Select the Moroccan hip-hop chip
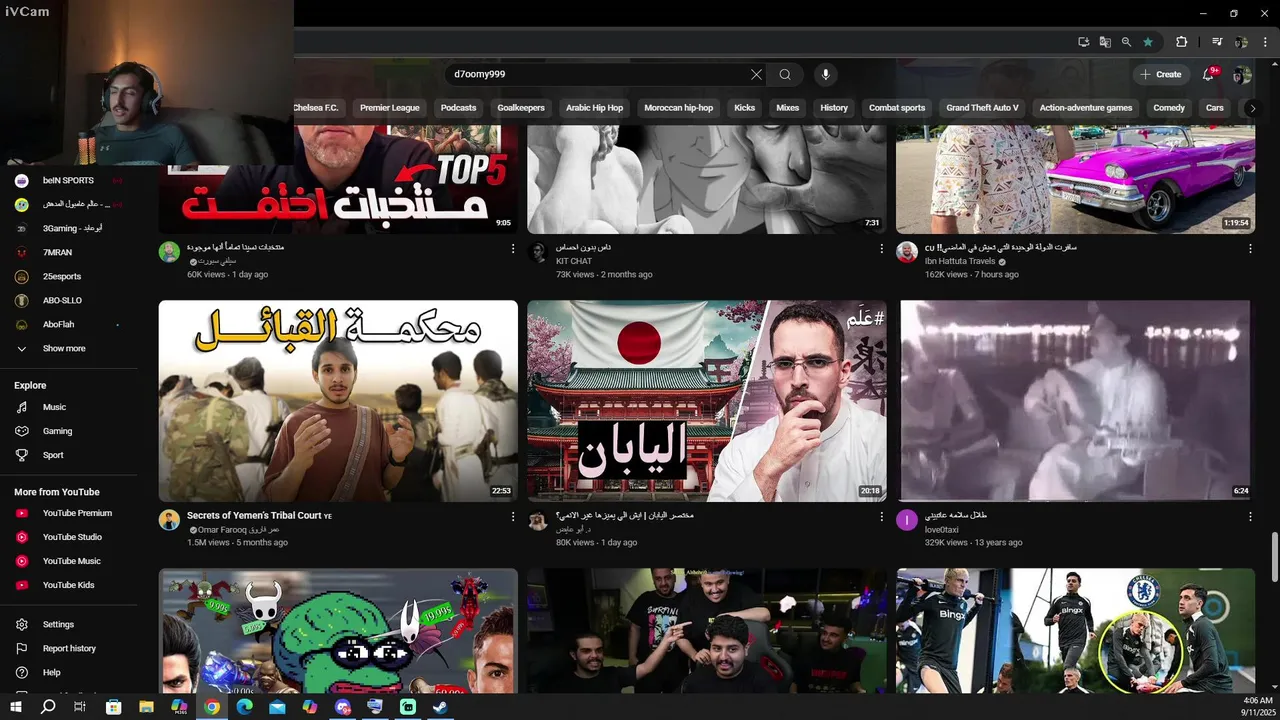The image size is (1280, 720). point(679,108)
